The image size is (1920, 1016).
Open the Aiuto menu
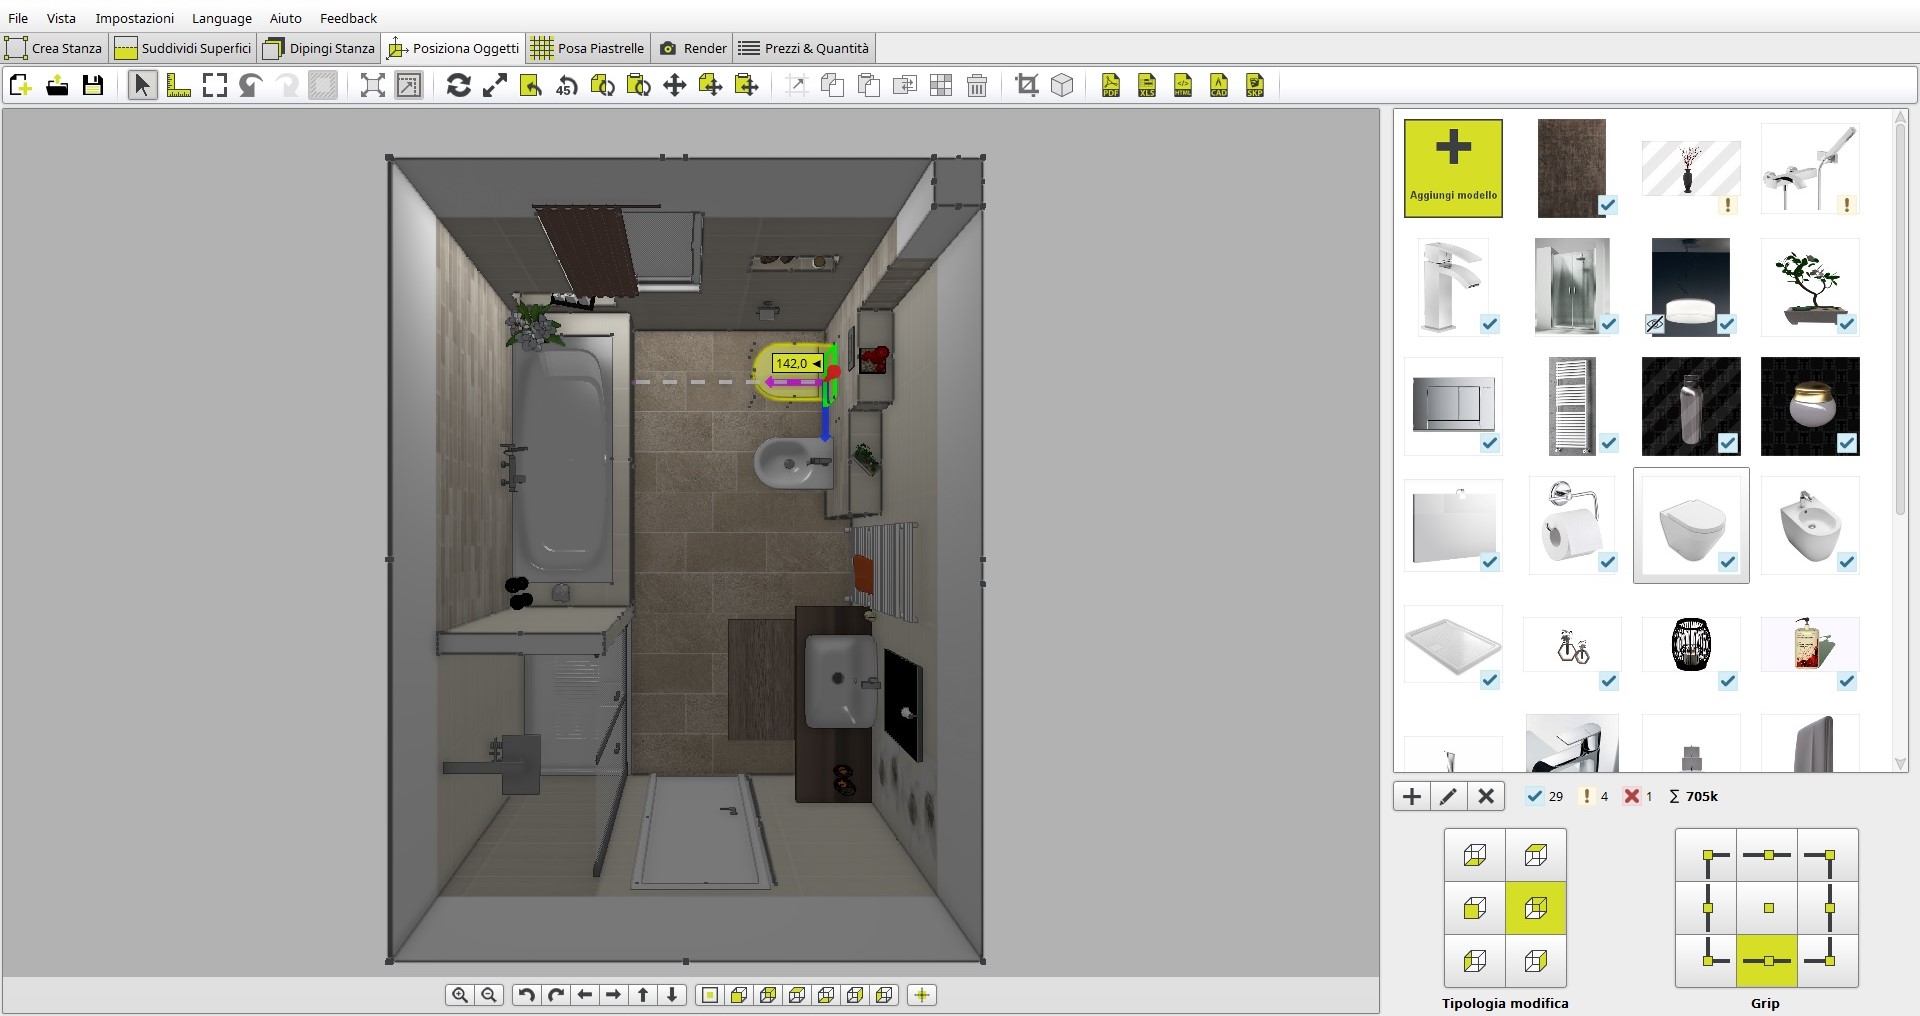point(285,18)
